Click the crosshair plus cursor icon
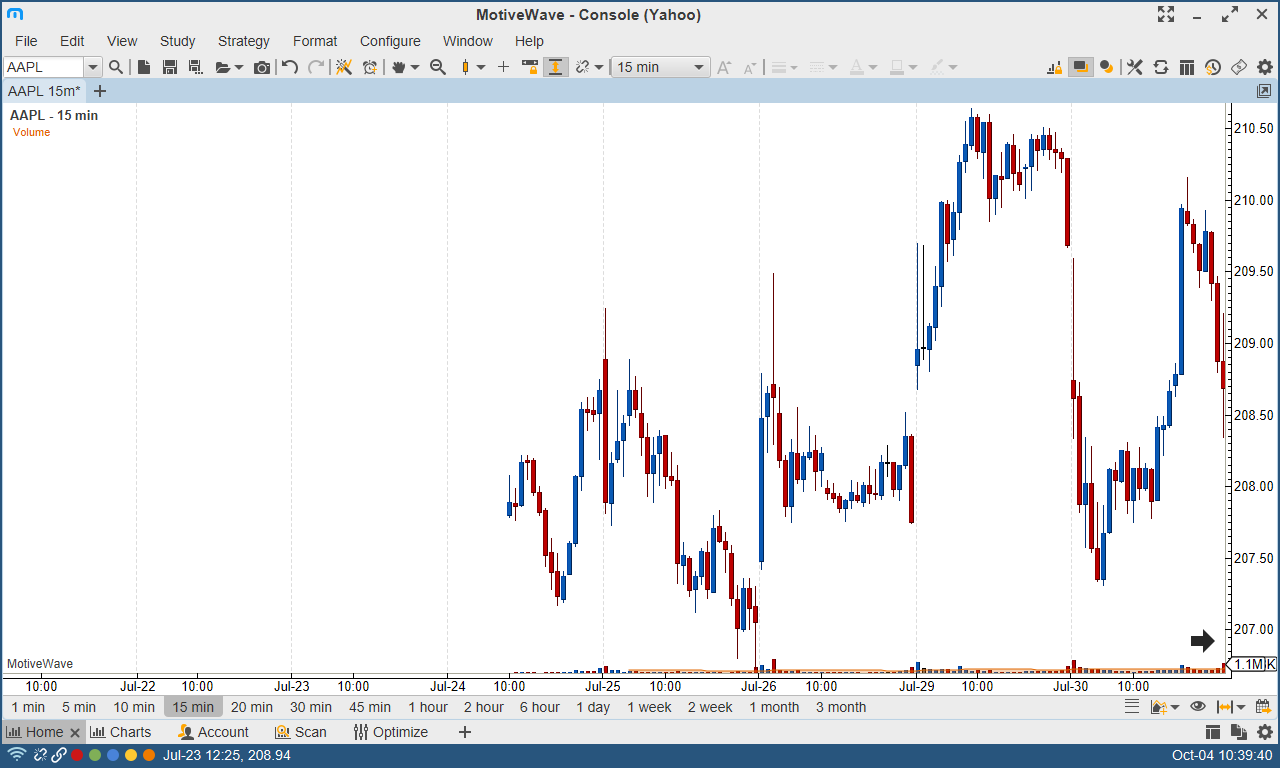The image size is (1280, 768). (503, 67)
